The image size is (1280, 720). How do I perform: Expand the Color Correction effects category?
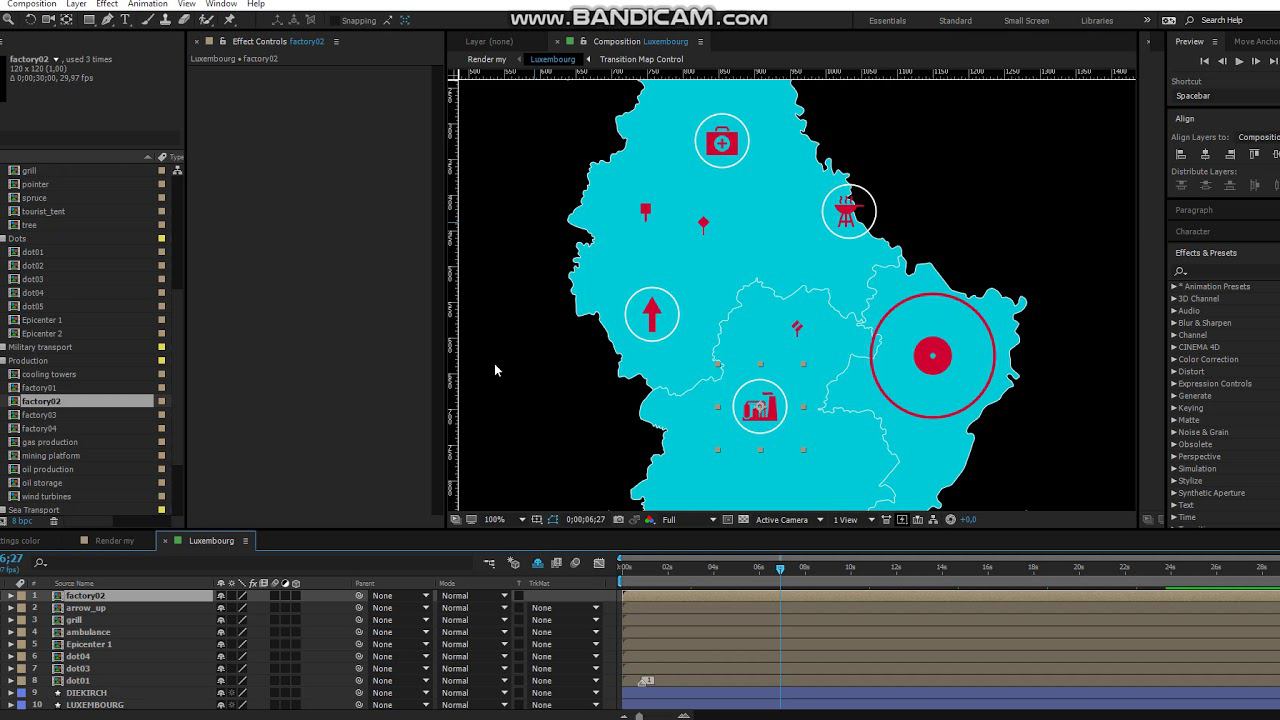click(x=1174, y=360)
